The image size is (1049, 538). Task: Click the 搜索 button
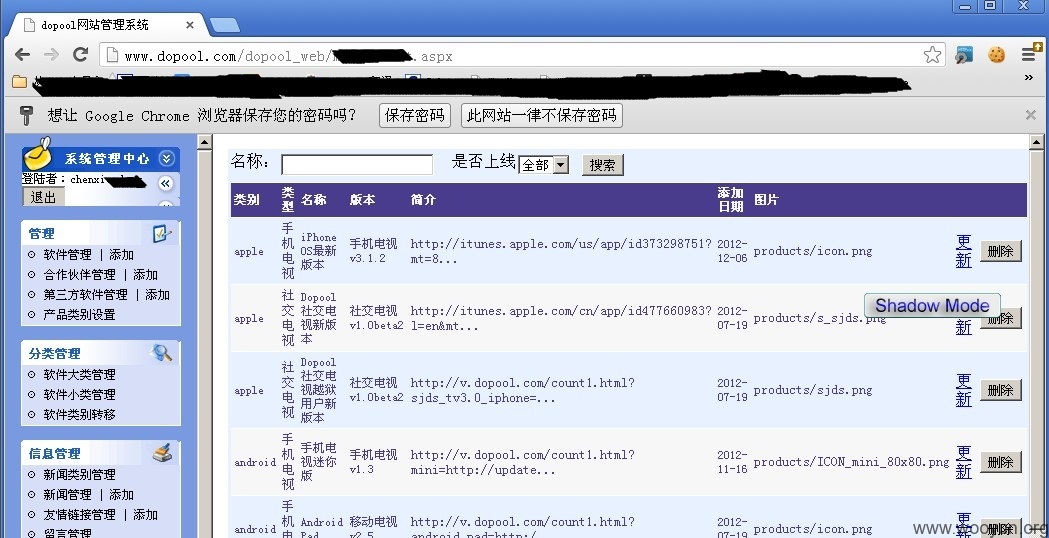pos(603,165)
